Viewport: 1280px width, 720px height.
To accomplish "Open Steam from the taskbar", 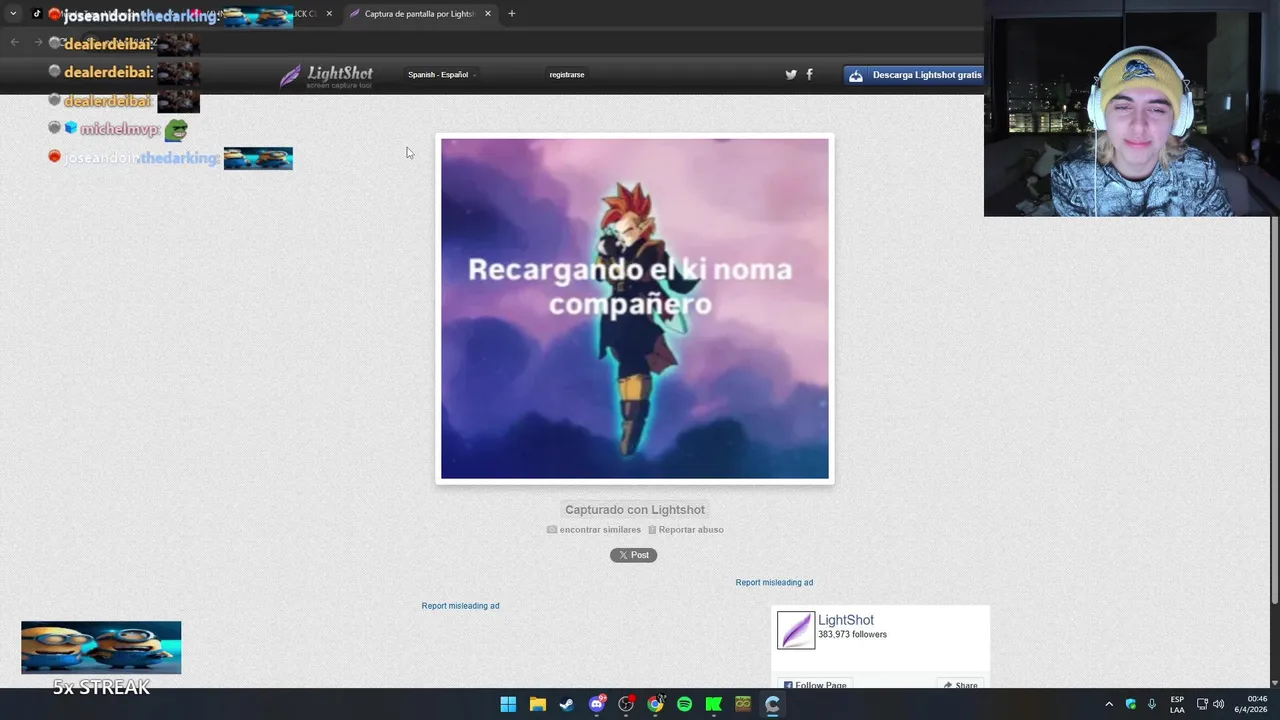I will tap(567, 704).
